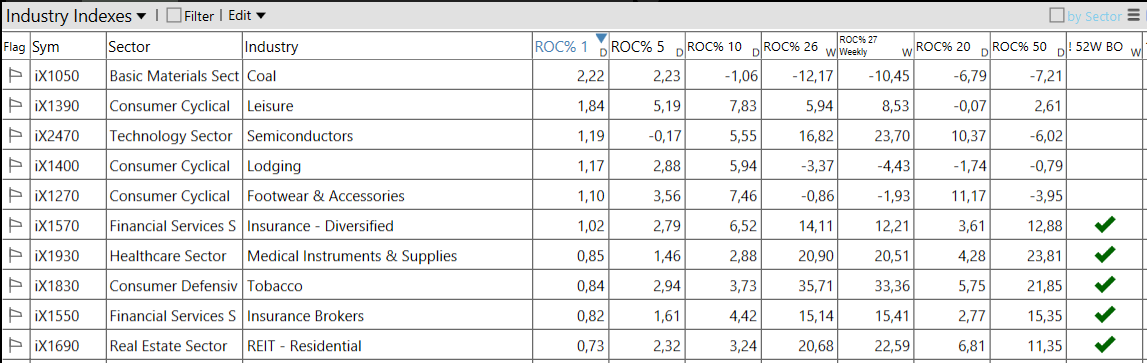
Task: Enable the Filter checkbox
Action: coord(173,15)
